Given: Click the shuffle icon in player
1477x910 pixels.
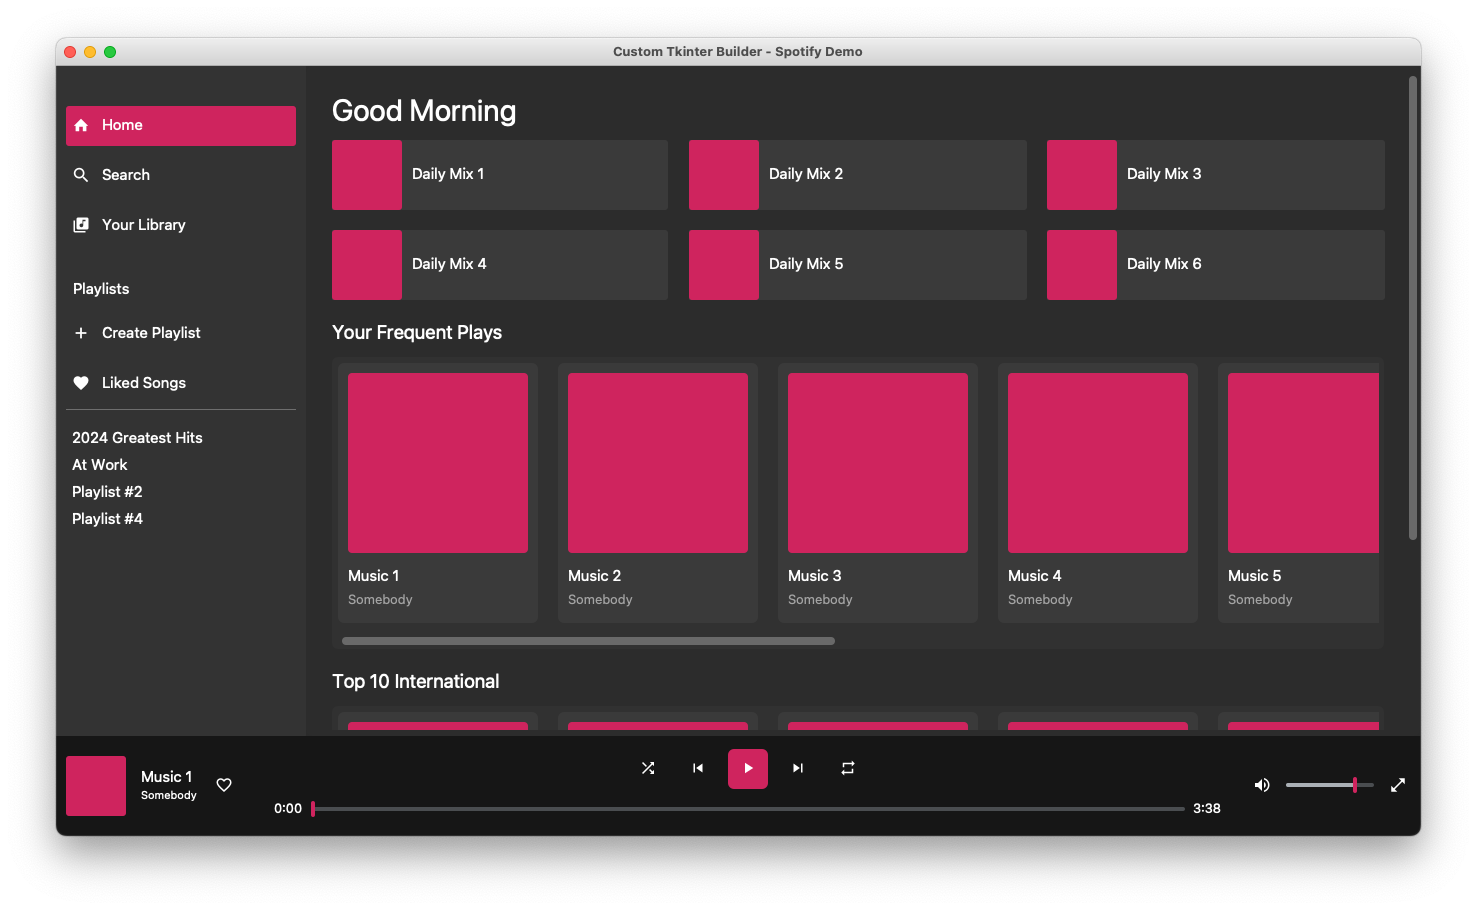Looking at the screenshot, I should 648,768.
